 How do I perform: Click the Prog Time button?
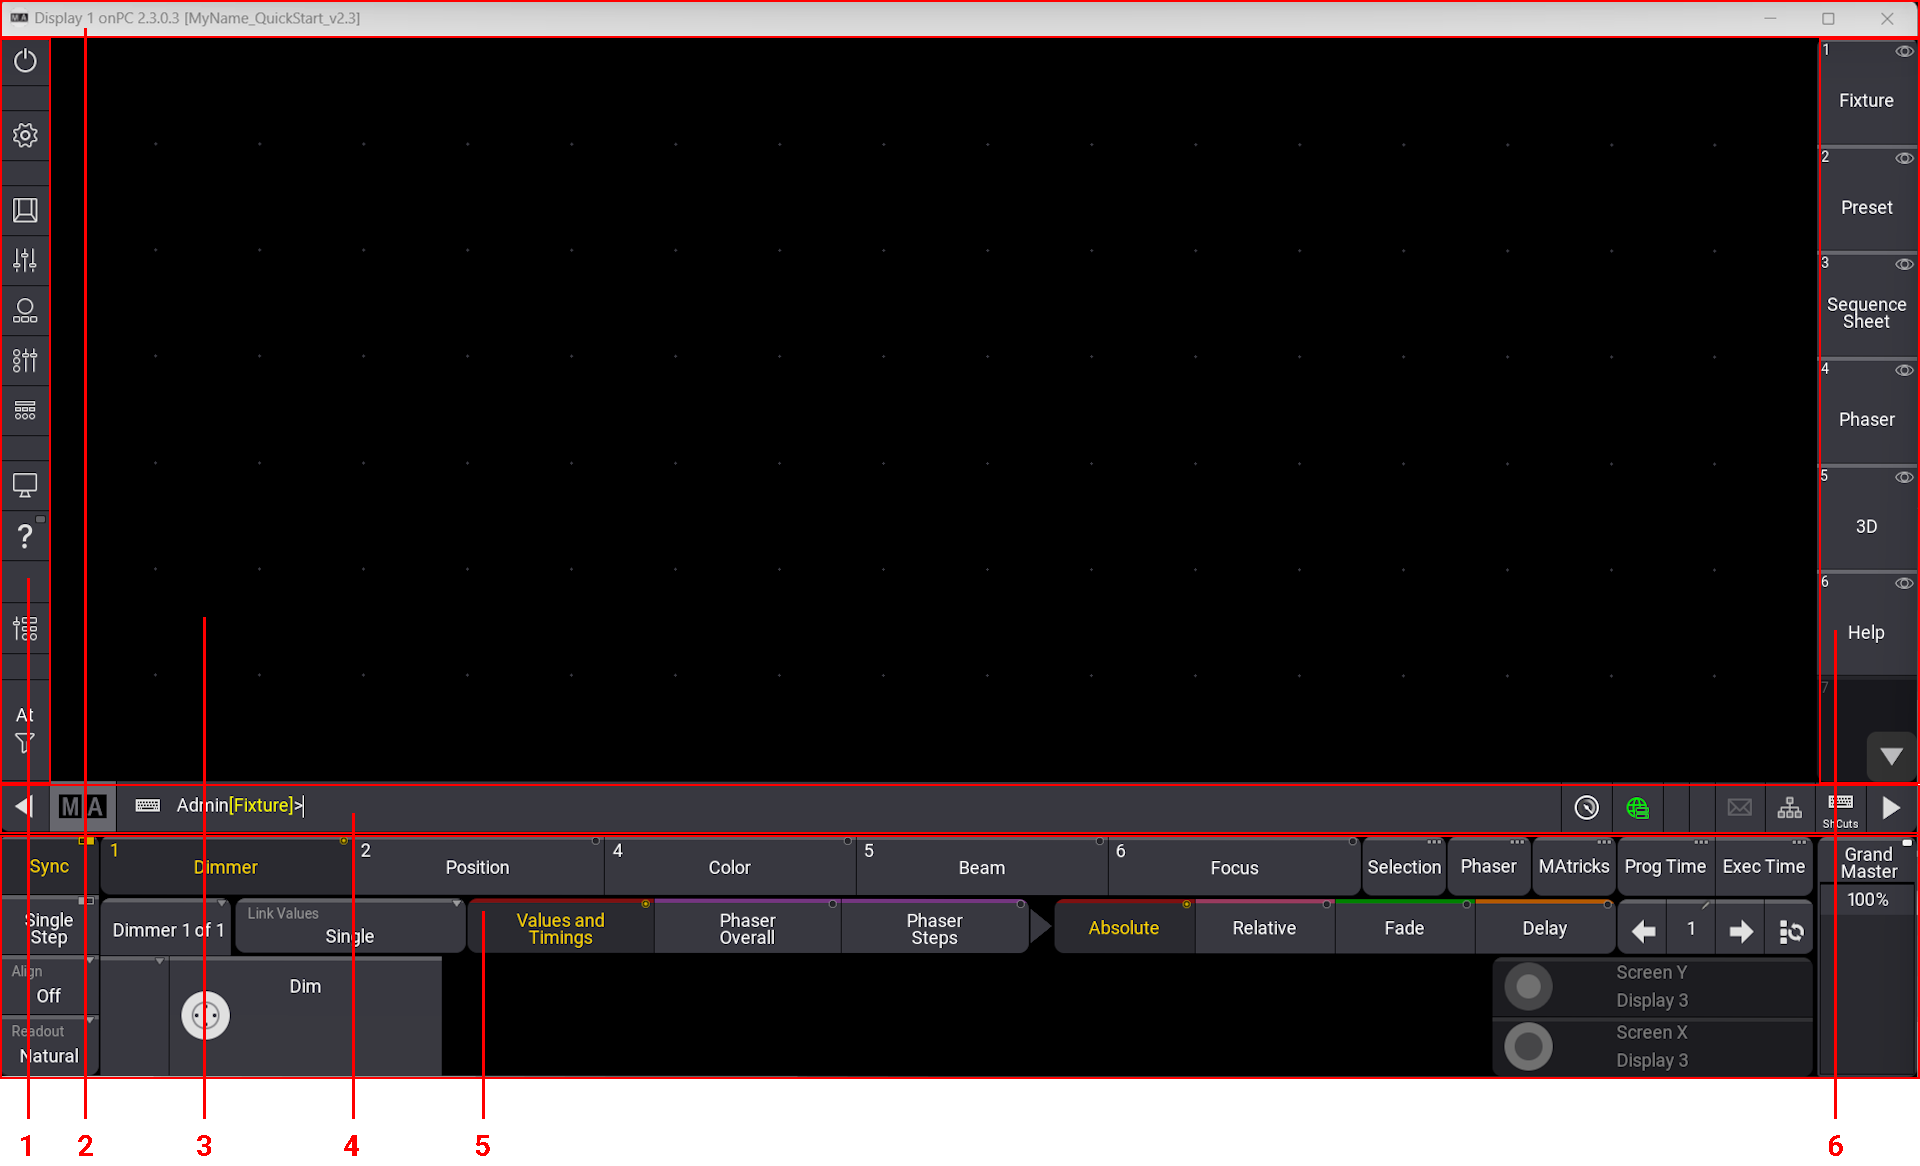1664,867
